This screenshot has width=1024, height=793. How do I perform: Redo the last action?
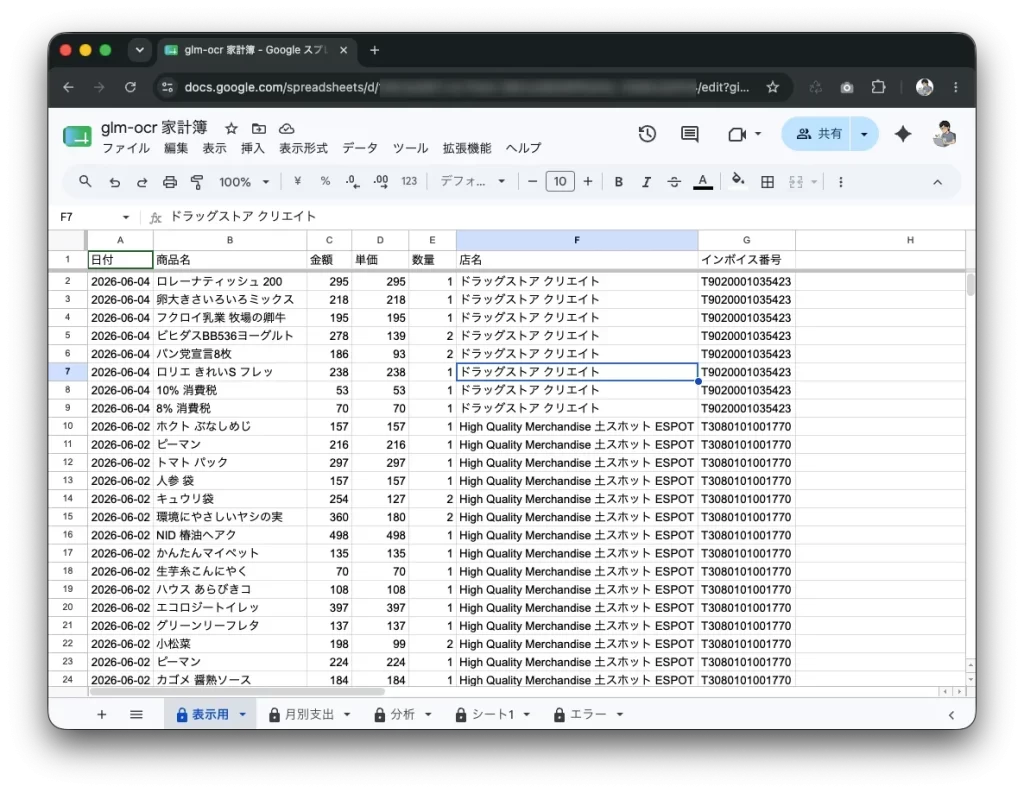coord(142,182)
